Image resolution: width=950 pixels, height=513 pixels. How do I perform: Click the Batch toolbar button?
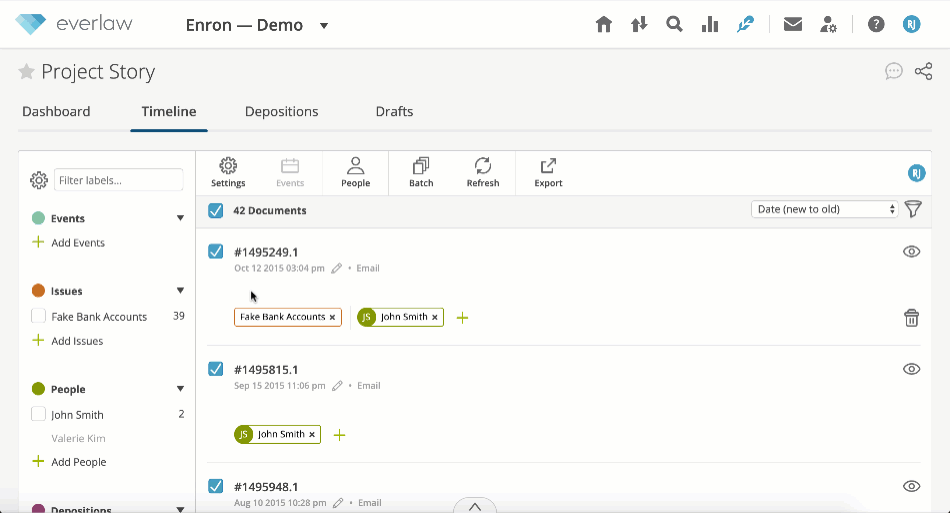(421, 173)
